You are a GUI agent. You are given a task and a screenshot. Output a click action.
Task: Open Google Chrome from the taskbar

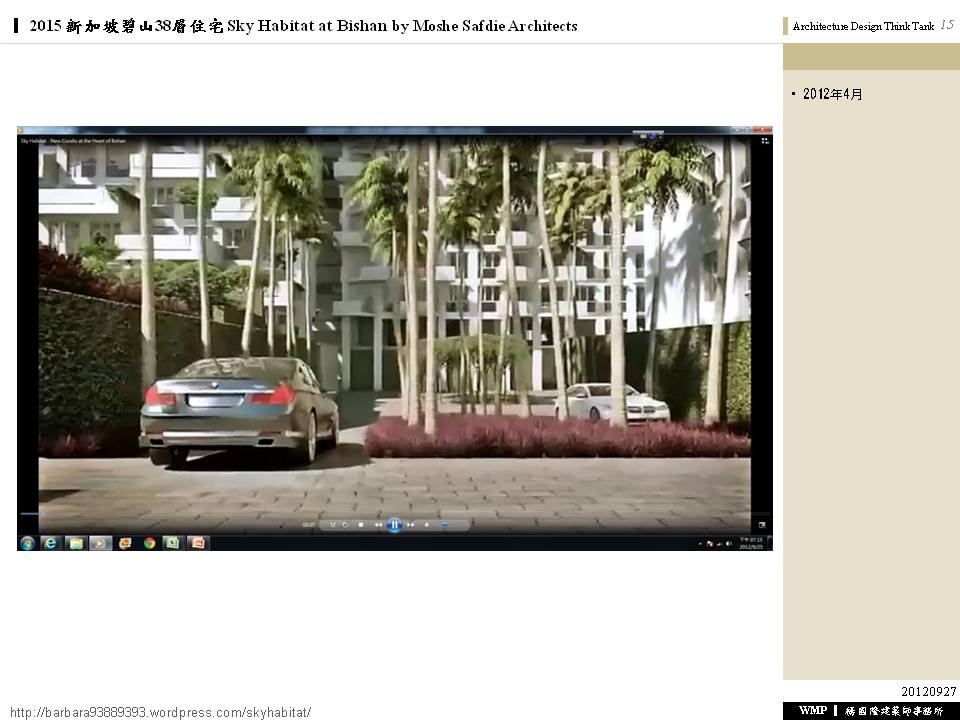coord(149,543)
